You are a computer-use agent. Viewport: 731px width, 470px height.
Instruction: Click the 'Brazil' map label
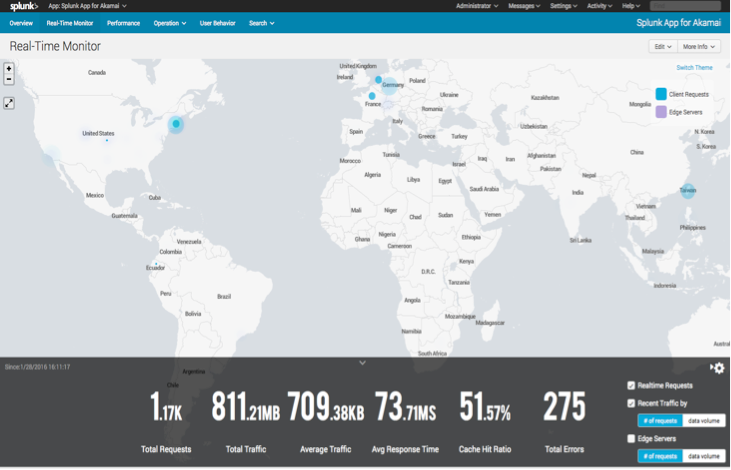(x=224, y=297)
